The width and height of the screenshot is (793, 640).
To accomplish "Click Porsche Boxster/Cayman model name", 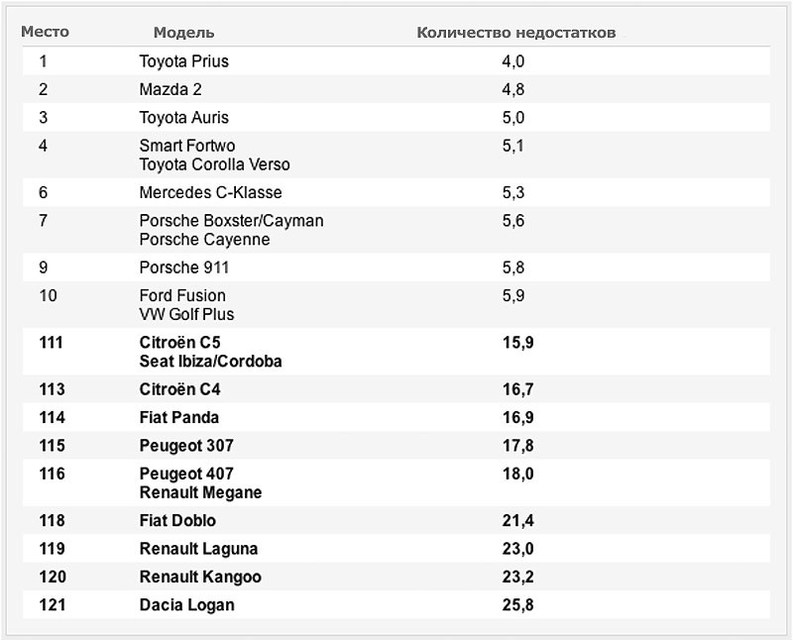I will tap(231, 221).
